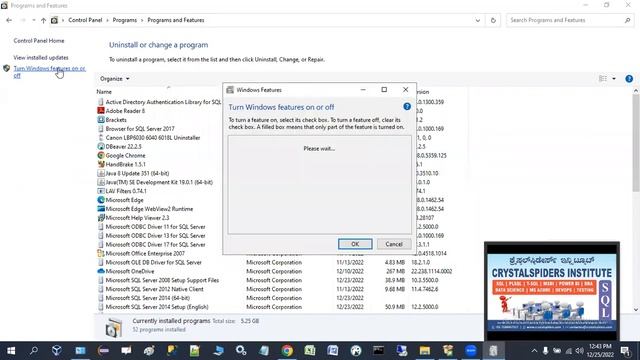
Task: Select Microsoft Help Viewer 2.3 icon
Action: tap(101, 218)
